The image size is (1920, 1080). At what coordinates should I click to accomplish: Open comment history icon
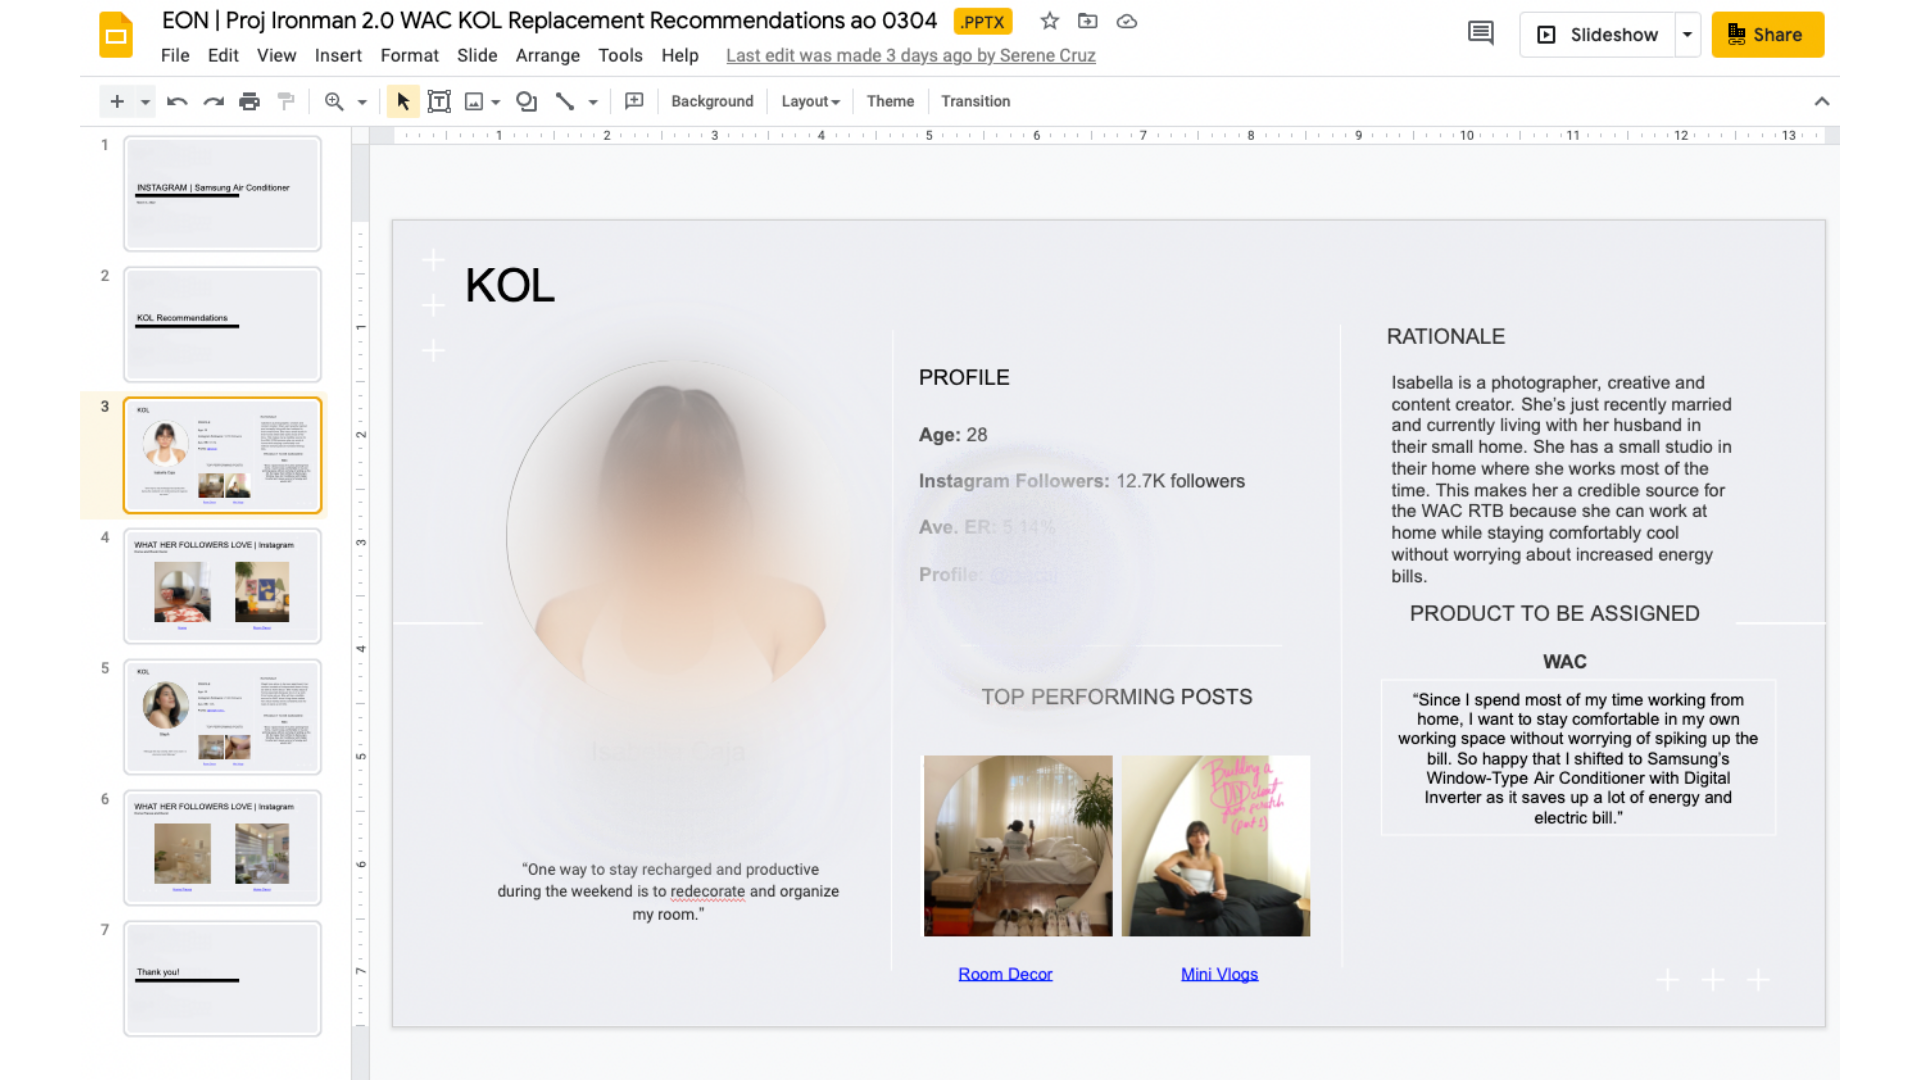tap(1480, 34)
